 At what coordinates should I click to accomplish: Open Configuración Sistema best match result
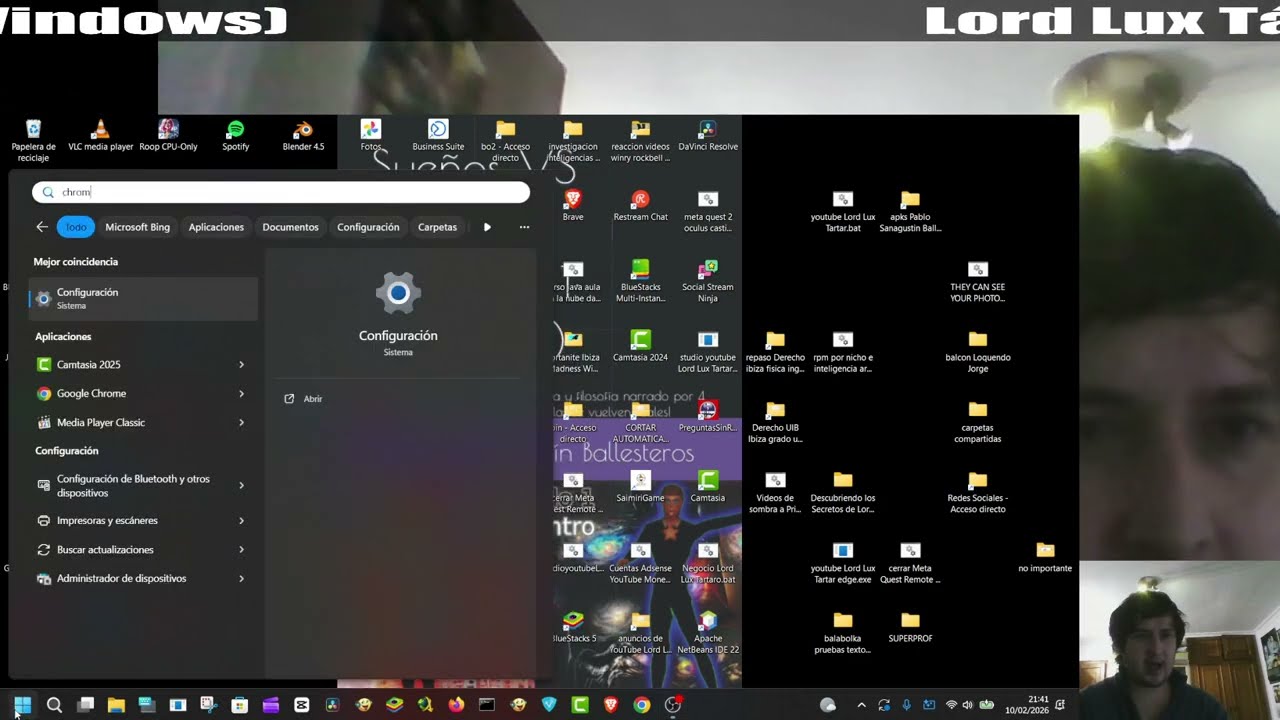143,298
